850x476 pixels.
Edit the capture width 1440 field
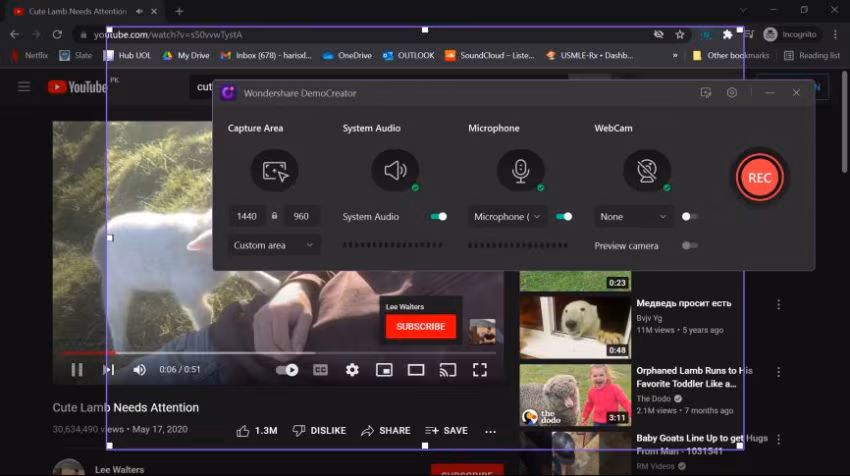[x=247, y=216]
